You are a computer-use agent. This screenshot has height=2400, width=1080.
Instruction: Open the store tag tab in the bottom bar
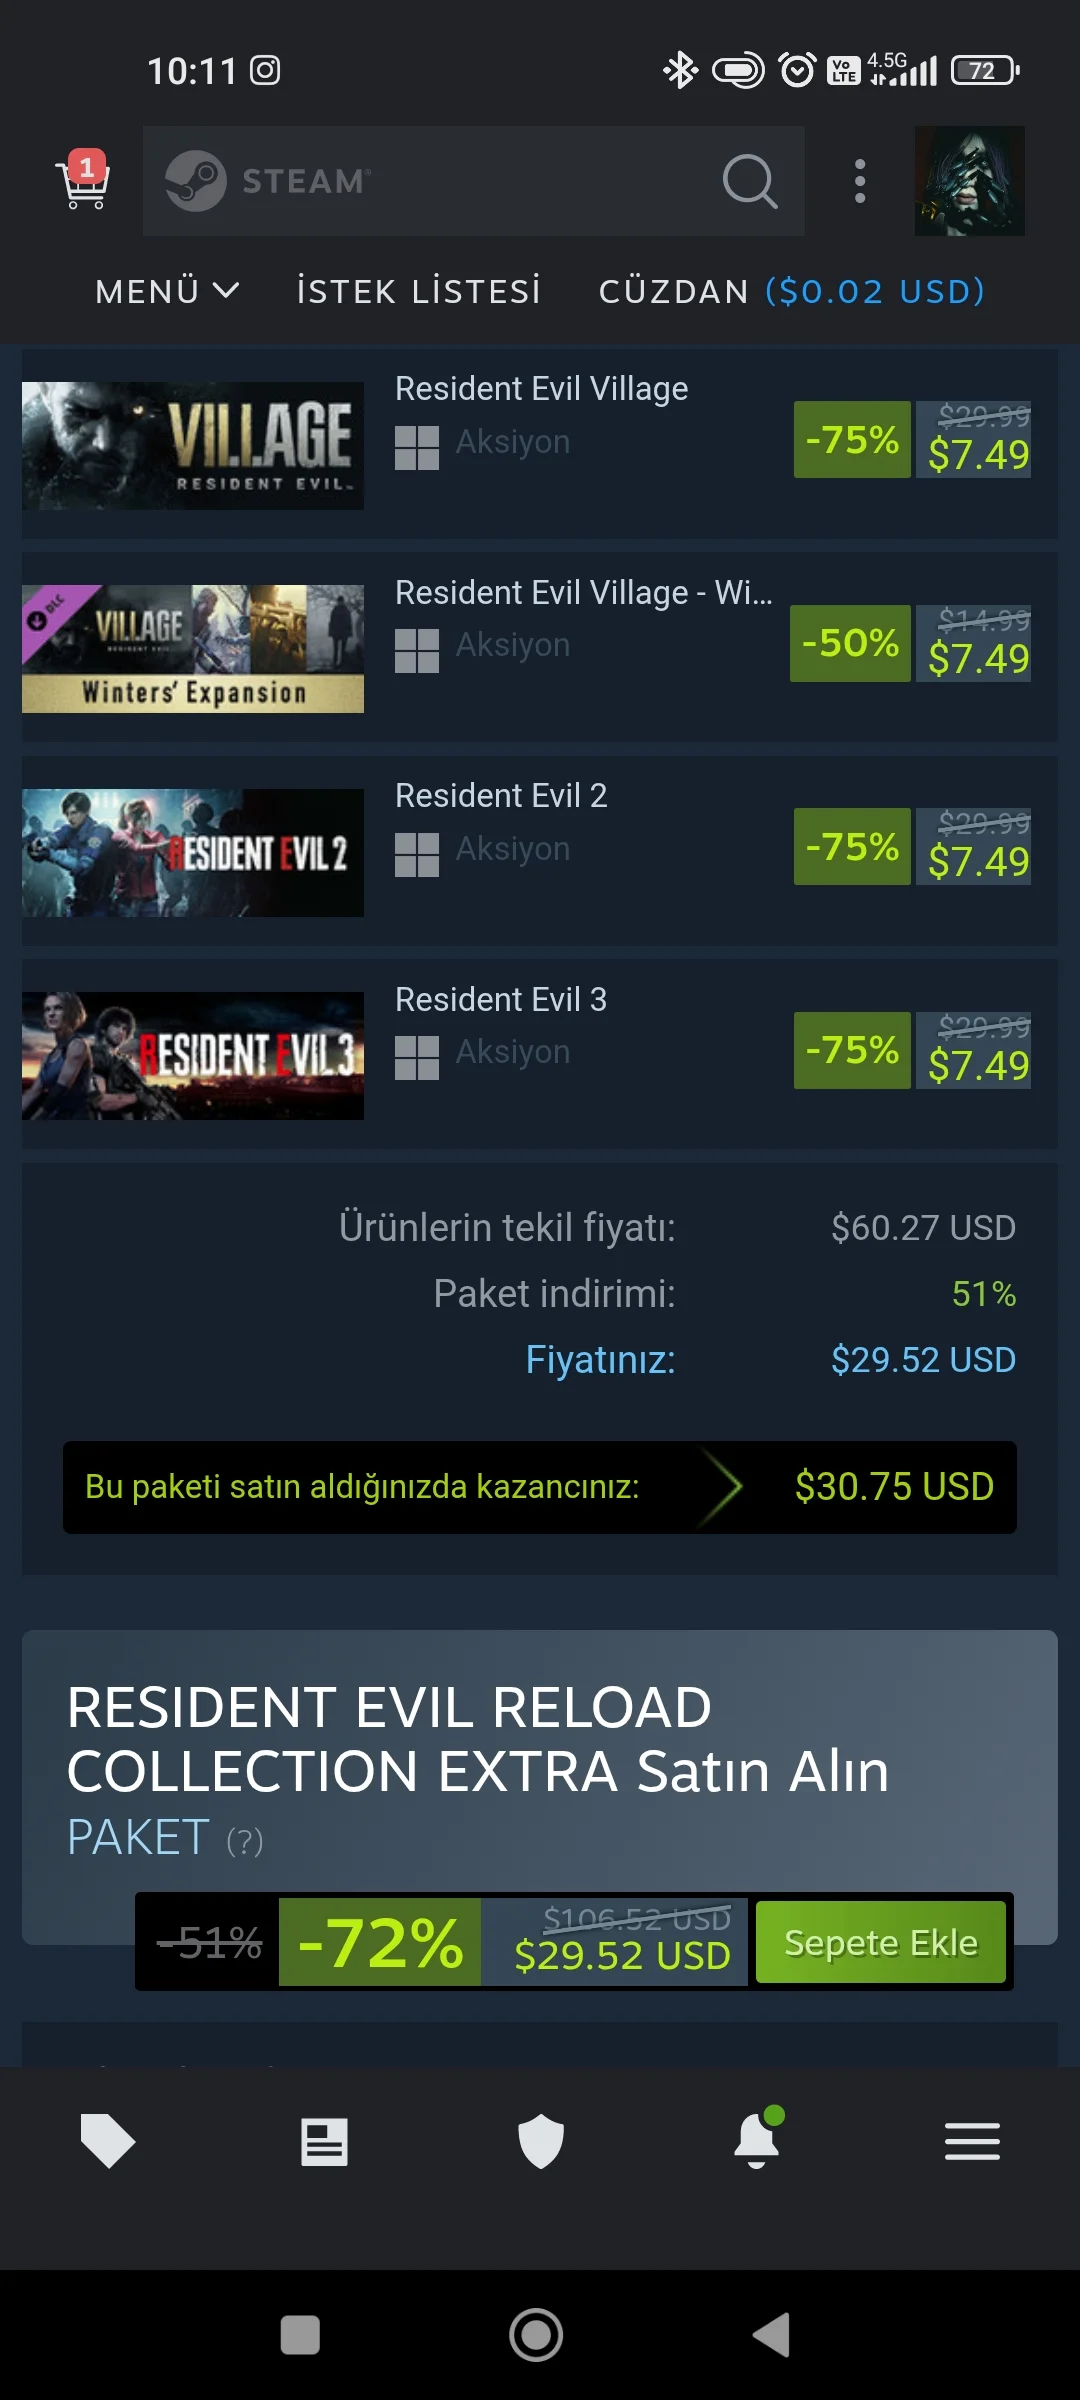pyautogui.click(x=108, y=2142)
